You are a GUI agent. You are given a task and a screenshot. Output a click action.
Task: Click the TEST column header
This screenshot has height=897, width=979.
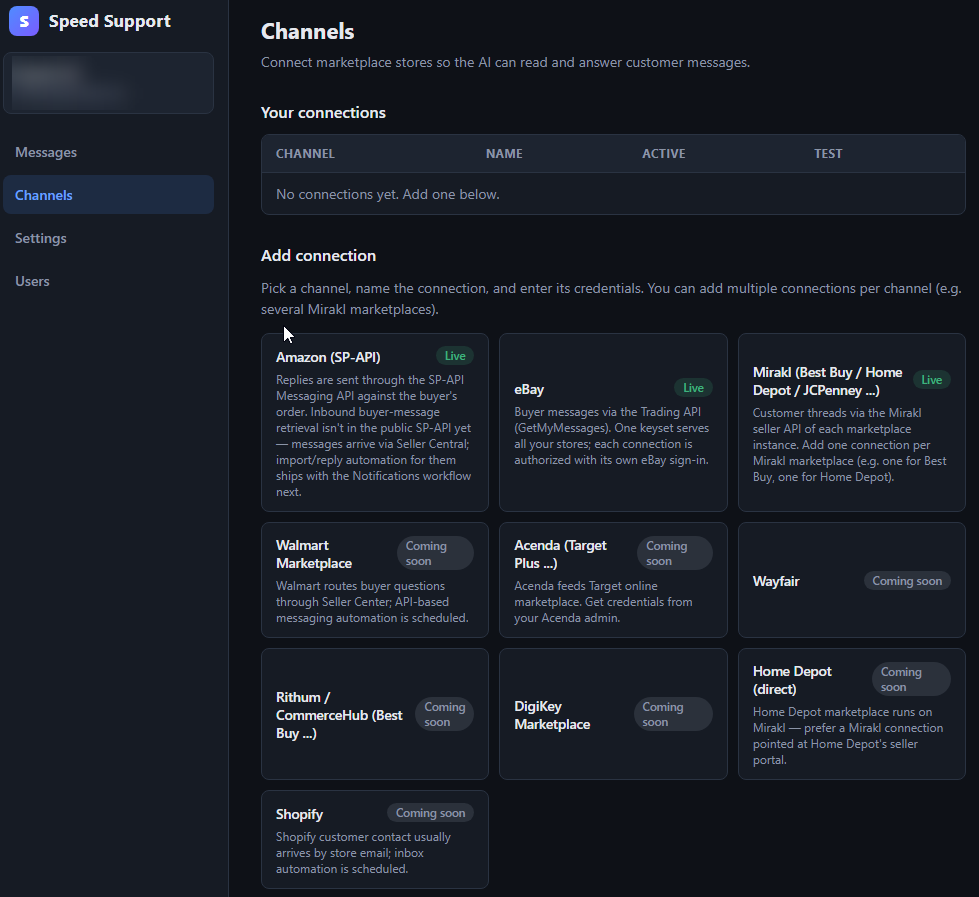828,154
